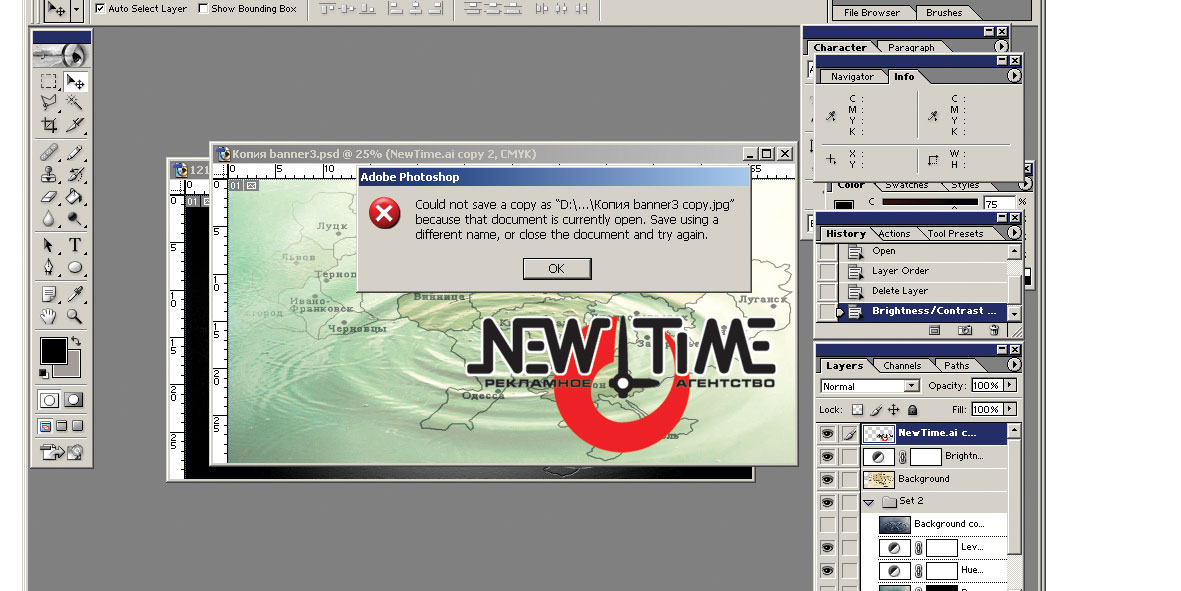
Task: Open the tool preset picker arrow
Action: [x=76, y=9]
